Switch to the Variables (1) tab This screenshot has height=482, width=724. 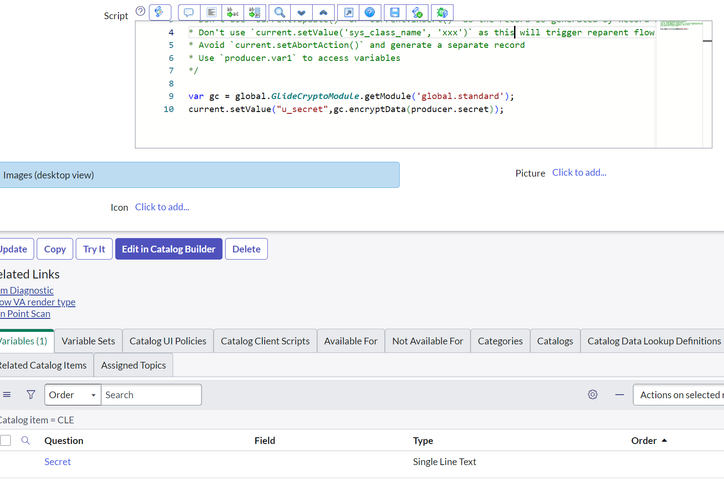25,341
